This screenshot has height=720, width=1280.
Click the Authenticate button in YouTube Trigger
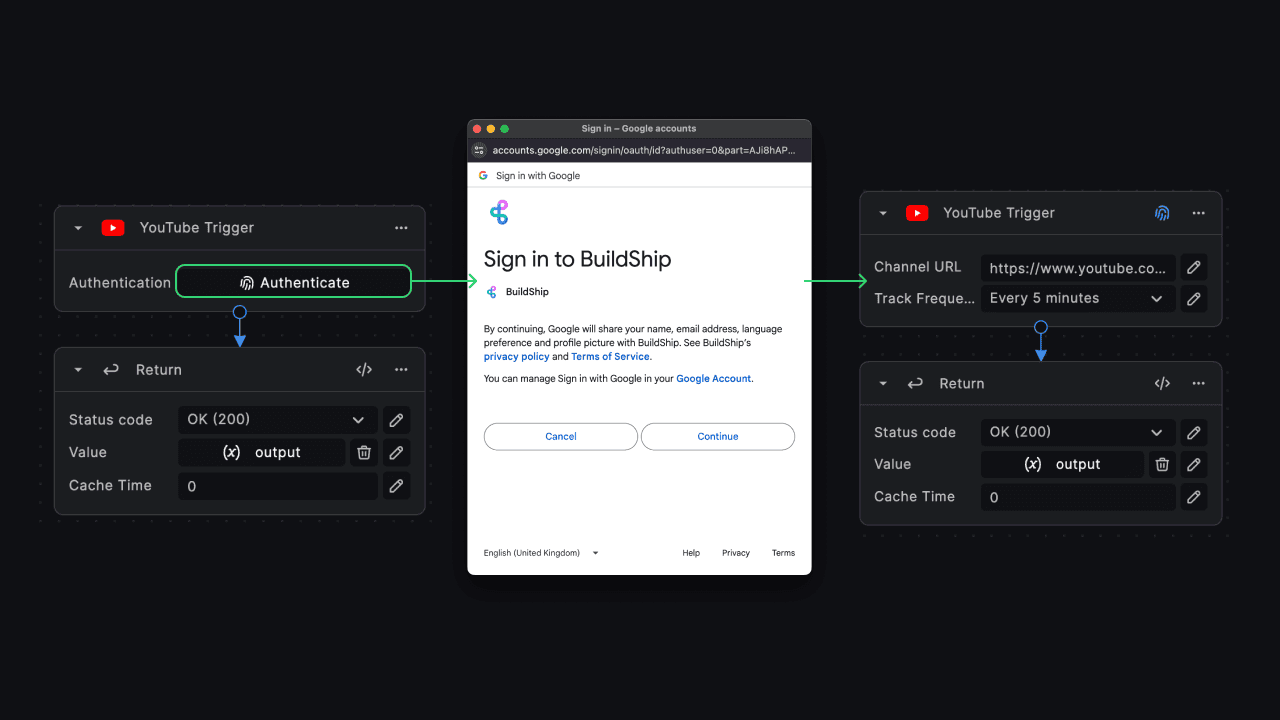click(x=293, y=282)
